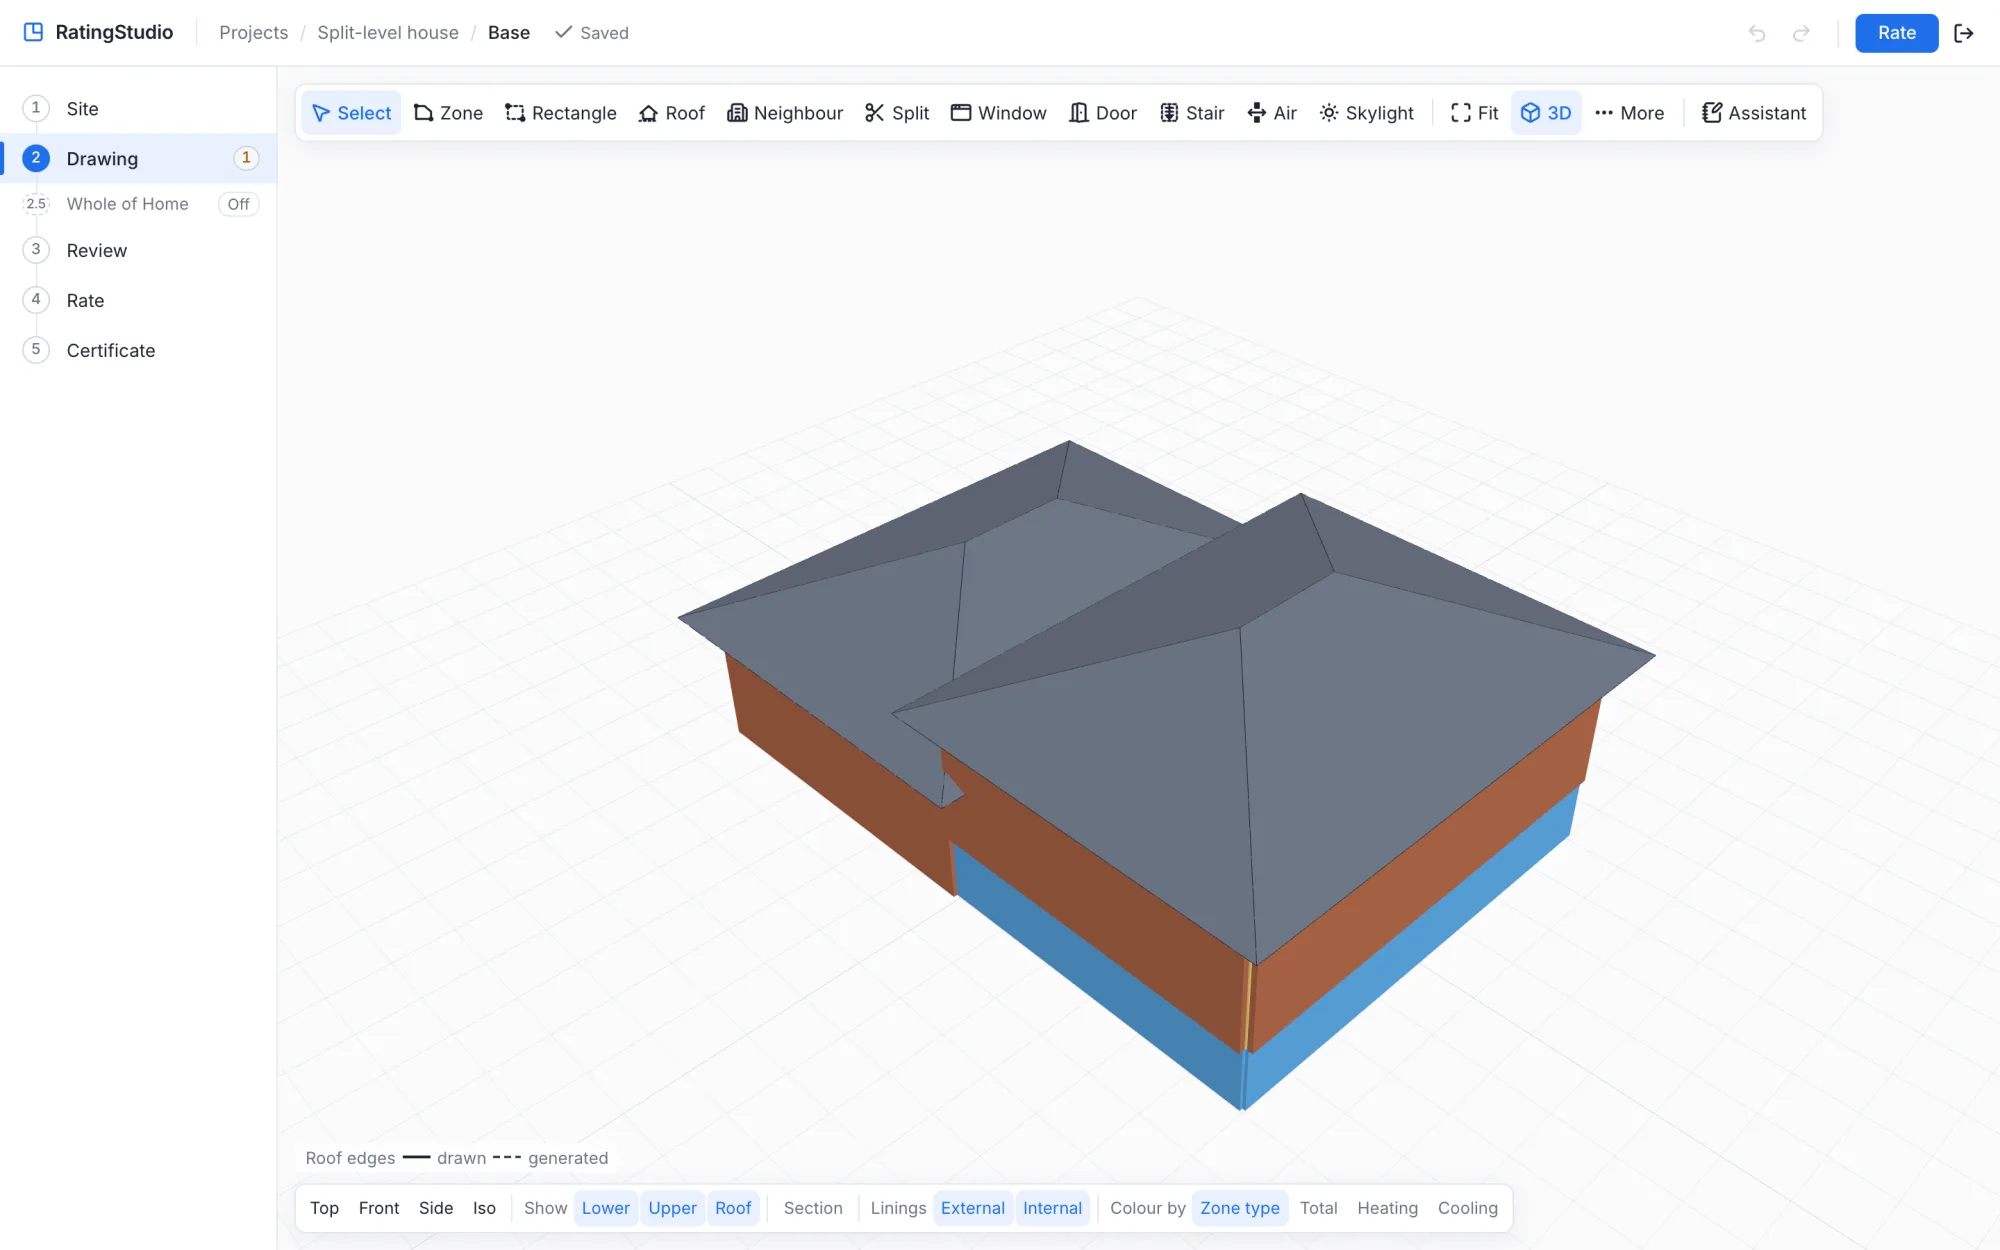Click the log out icon
The height and width of the screenshot is (1250, 2000).
(1964, 33)
